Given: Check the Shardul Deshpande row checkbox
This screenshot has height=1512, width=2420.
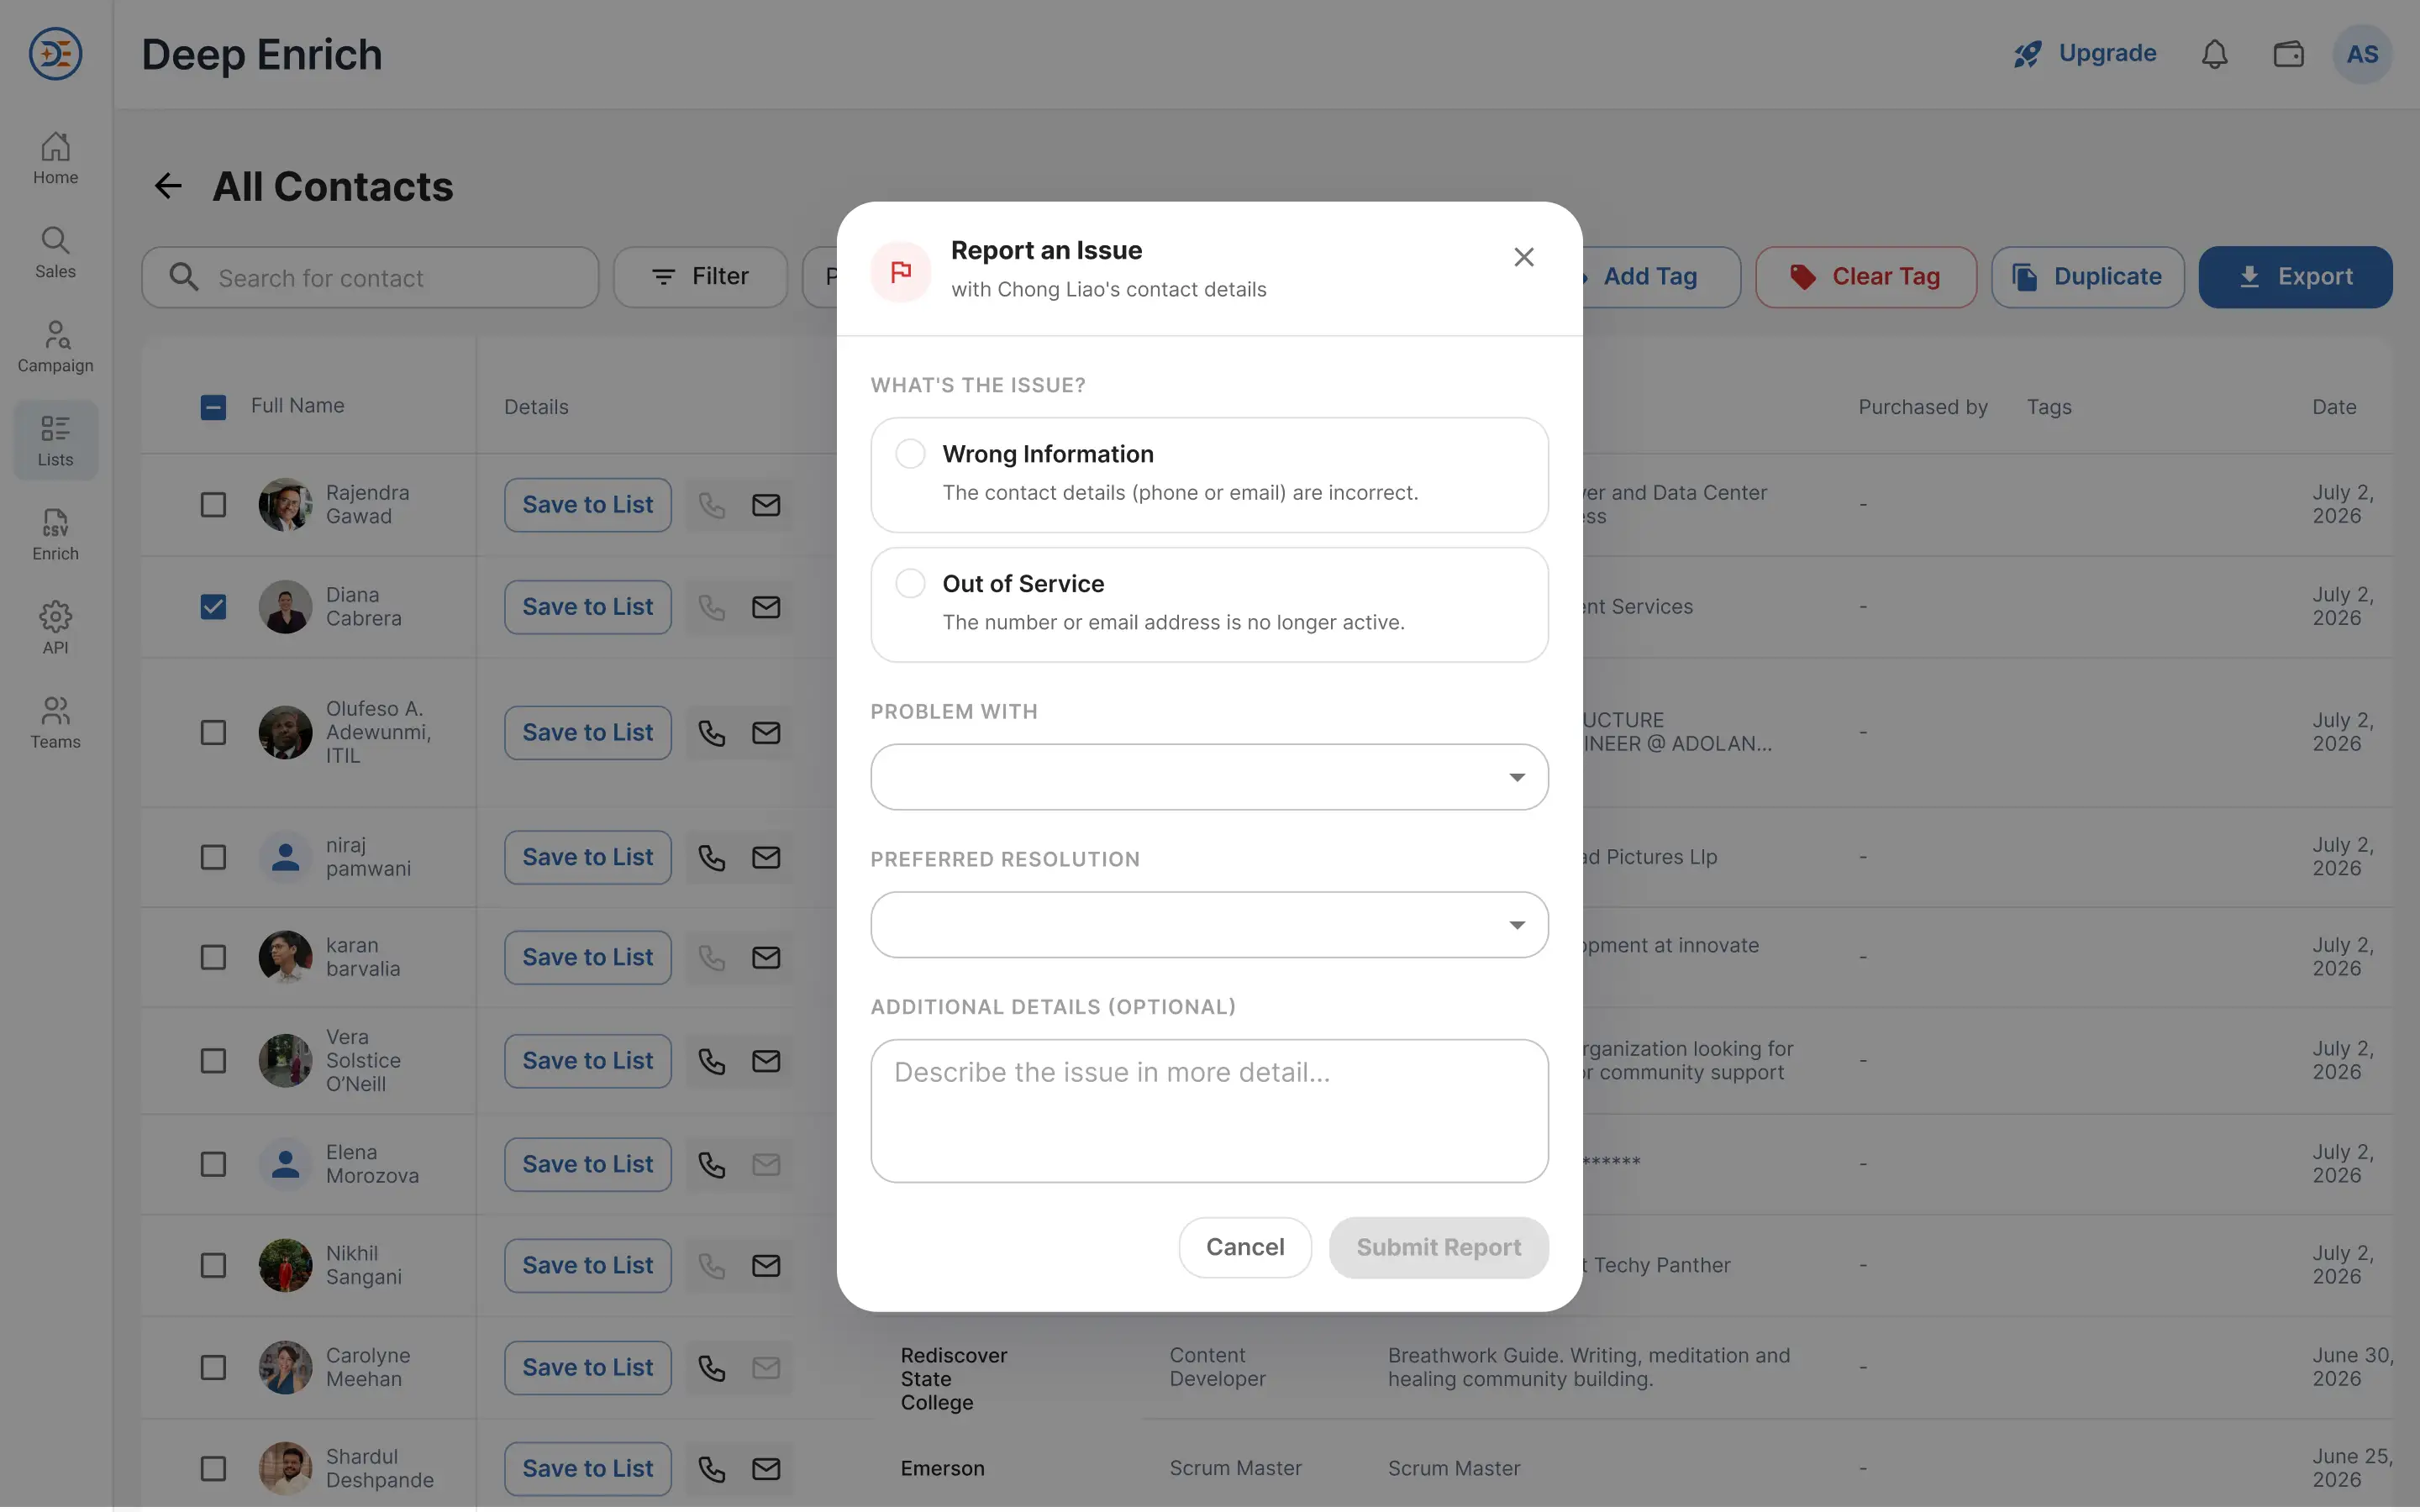Looking at the screenshot, I should 213,1469.
